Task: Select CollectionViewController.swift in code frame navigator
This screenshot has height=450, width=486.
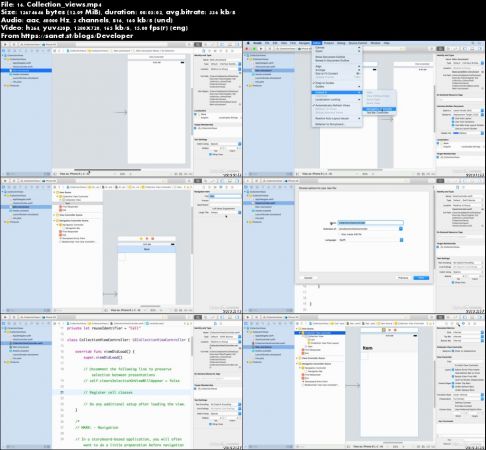Action: [x=28, y=343]
